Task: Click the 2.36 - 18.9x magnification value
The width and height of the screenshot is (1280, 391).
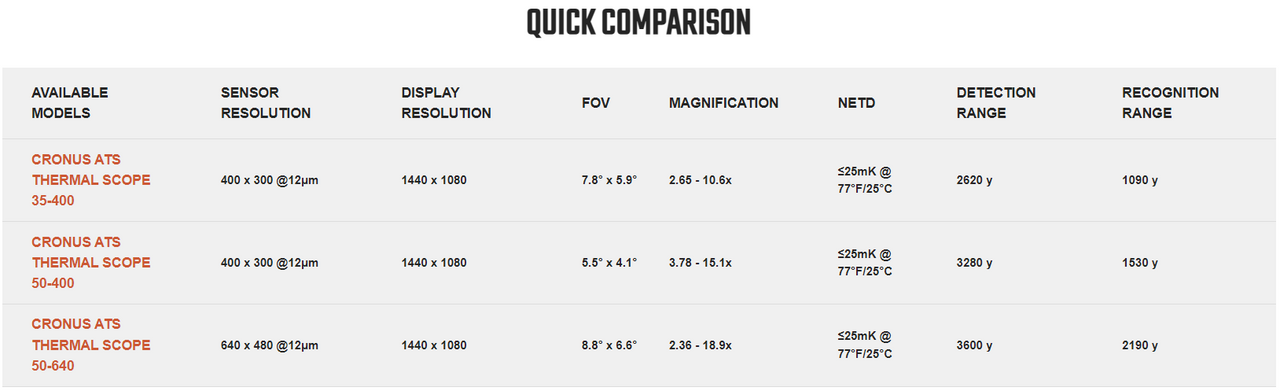Action: pyautogui.click(x=700, y=345)
